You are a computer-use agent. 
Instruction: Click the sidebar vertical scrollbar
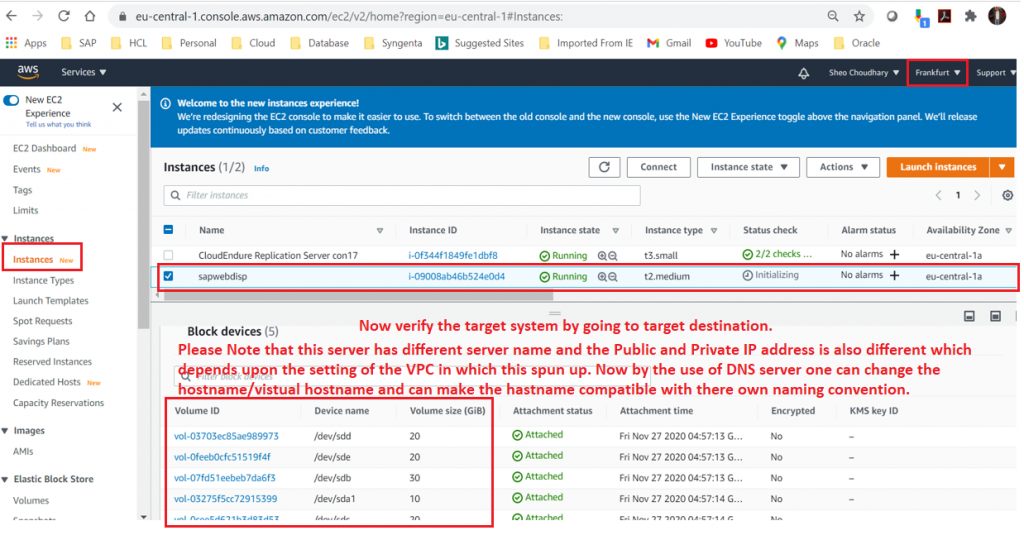pyautogui.click(x=144, y=214)
